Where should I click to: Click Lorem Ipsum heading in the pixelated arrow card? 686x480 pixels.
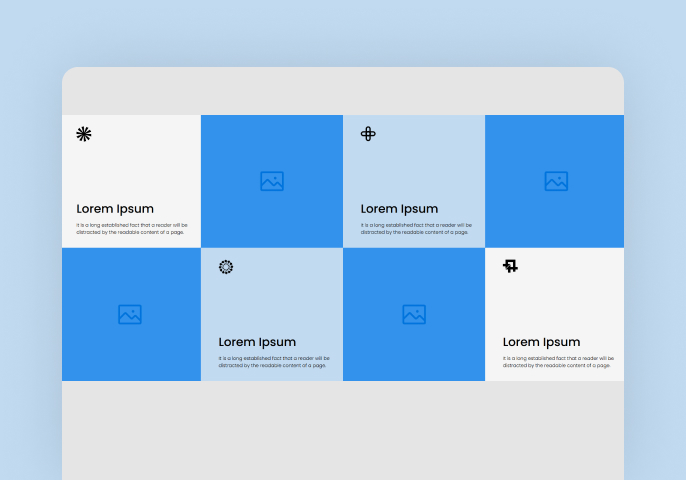coord(542,342)
